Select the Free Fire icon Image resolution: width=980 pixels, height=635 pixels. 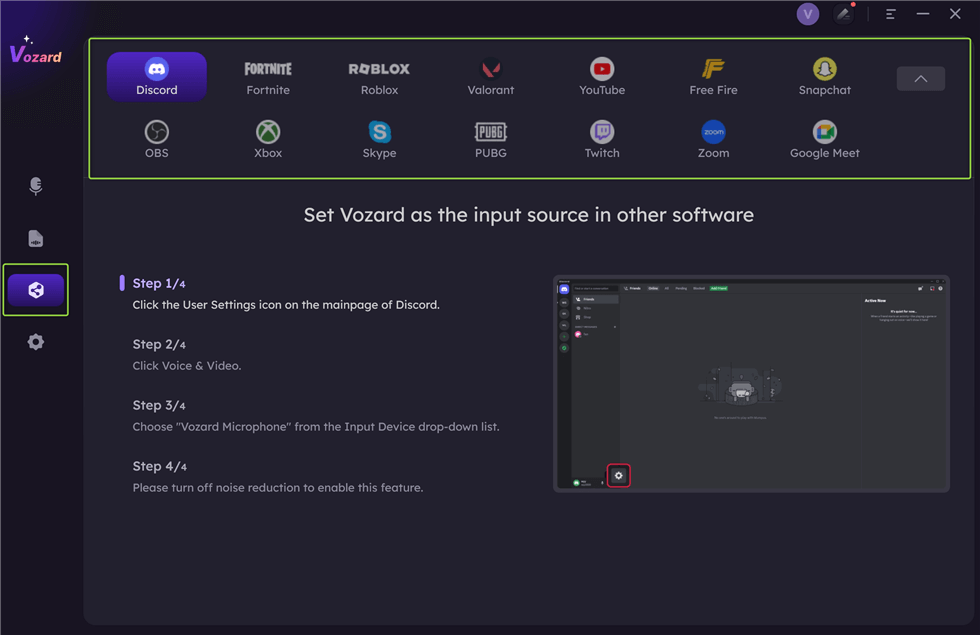(713, 77)
